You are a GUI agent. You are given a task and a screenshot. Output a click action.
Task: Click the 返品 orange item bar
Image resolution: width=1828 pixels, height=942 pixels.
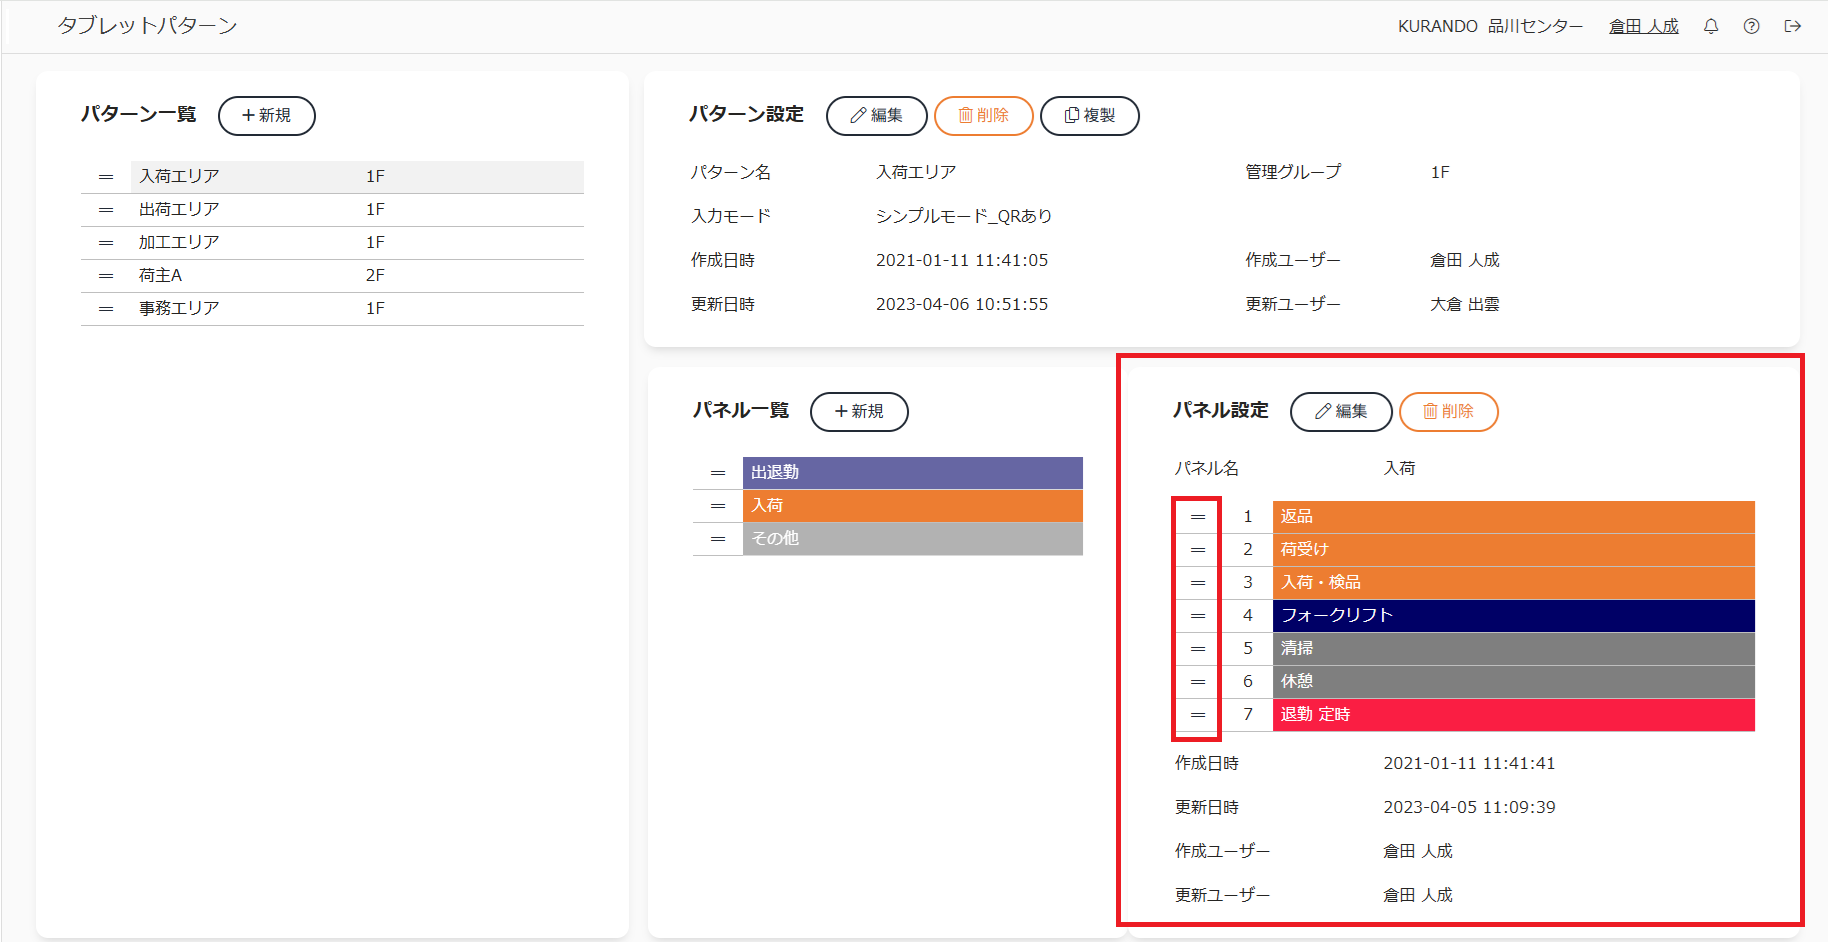click(x=1514, y=517)
